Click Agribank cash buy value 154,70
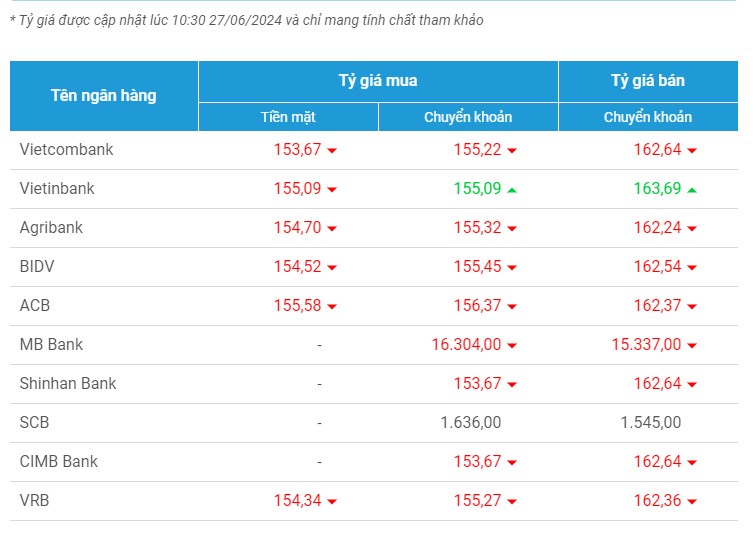This screenshot has height=536, width=755. pos(298,228)
